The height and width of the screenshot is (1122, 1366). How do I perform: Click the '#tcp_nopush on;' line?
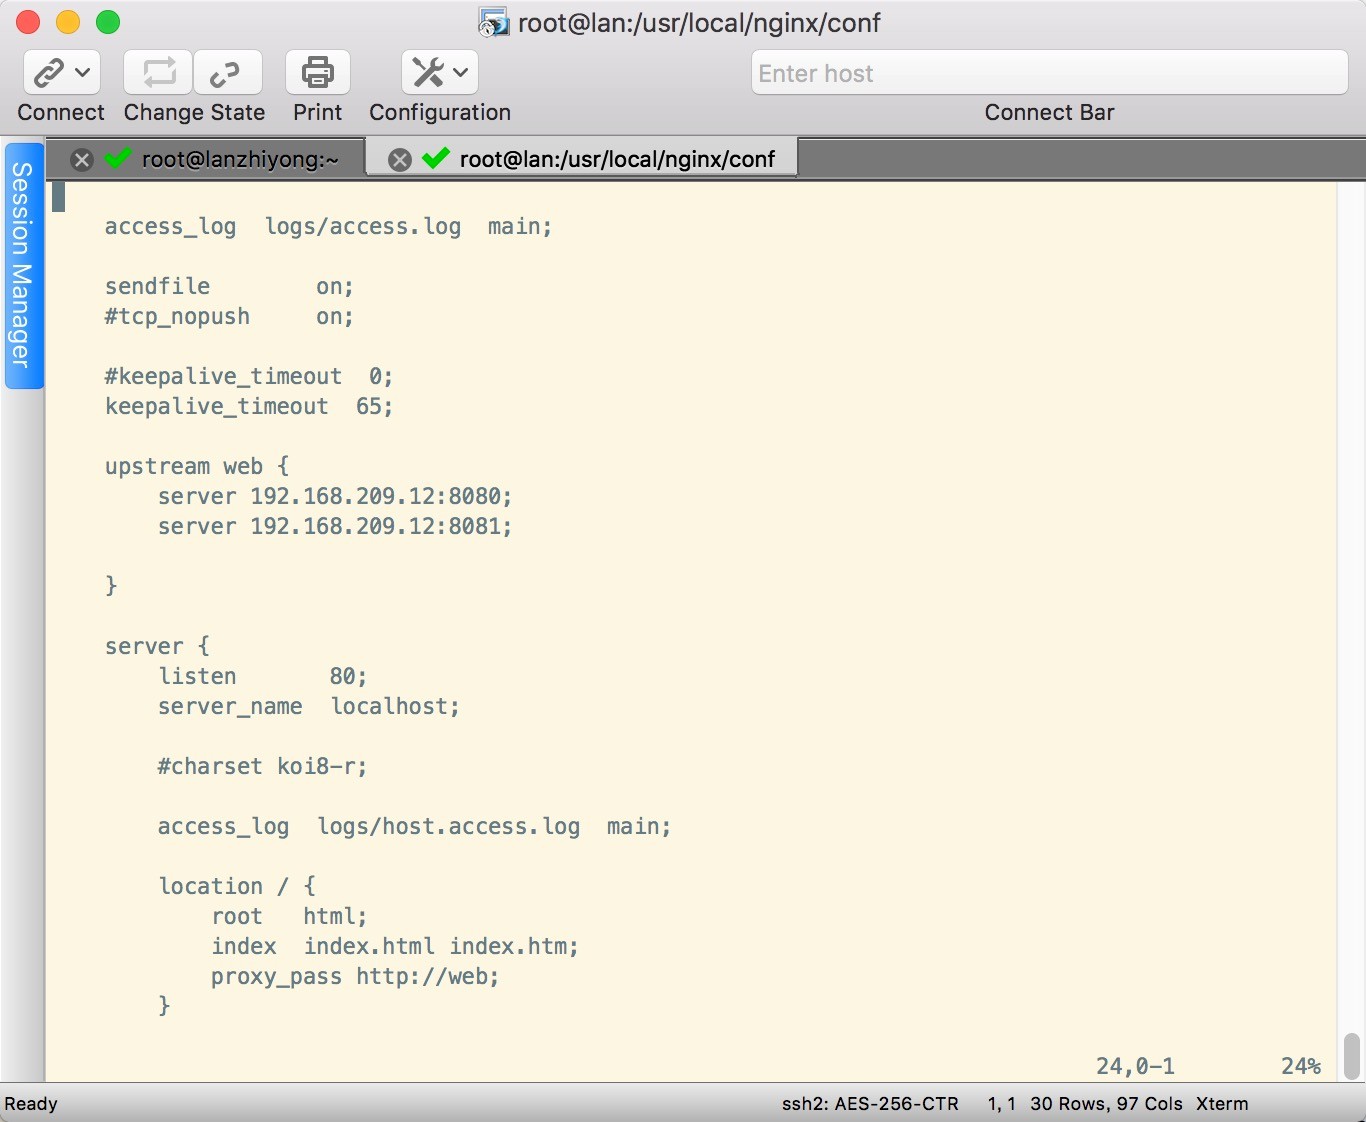(x=229, y=316)
